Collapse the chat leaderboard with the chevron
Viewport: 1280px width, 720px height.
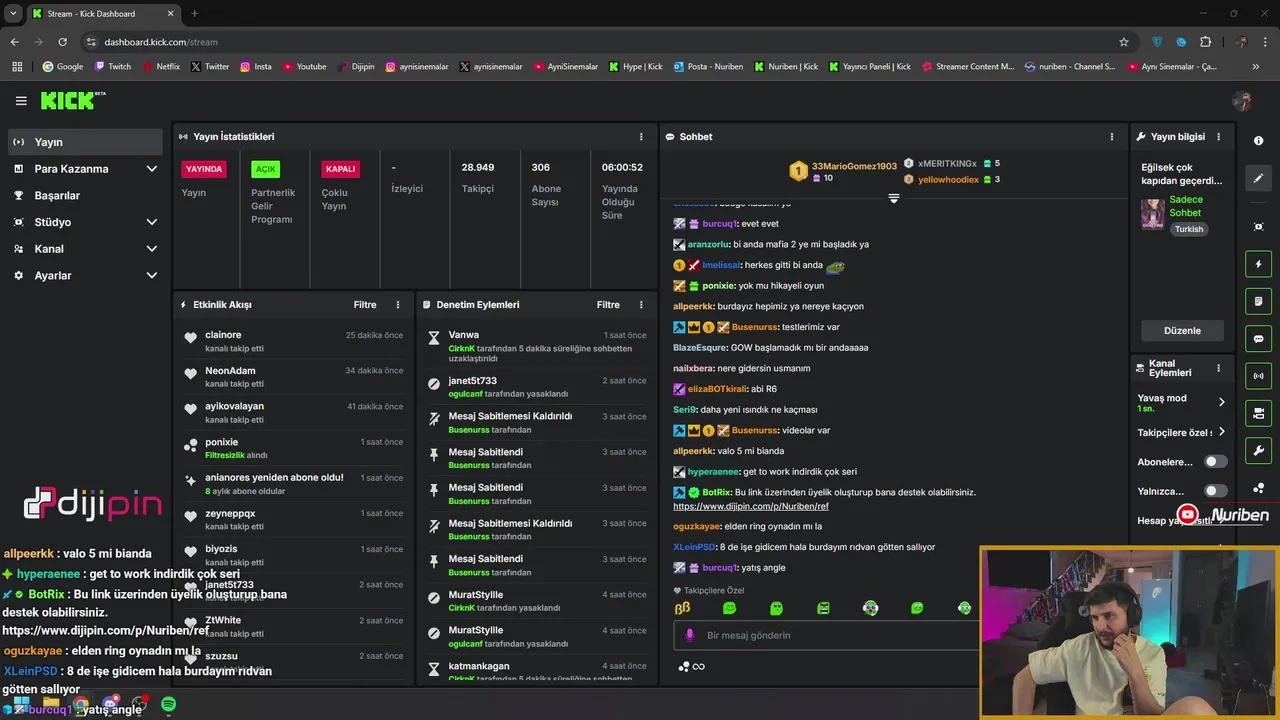click(x=894, y=199)
